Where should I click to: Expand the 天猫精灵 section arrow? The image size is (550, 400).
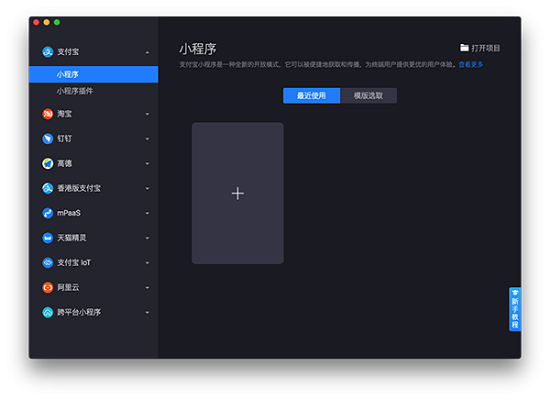(x=147, y=238)
